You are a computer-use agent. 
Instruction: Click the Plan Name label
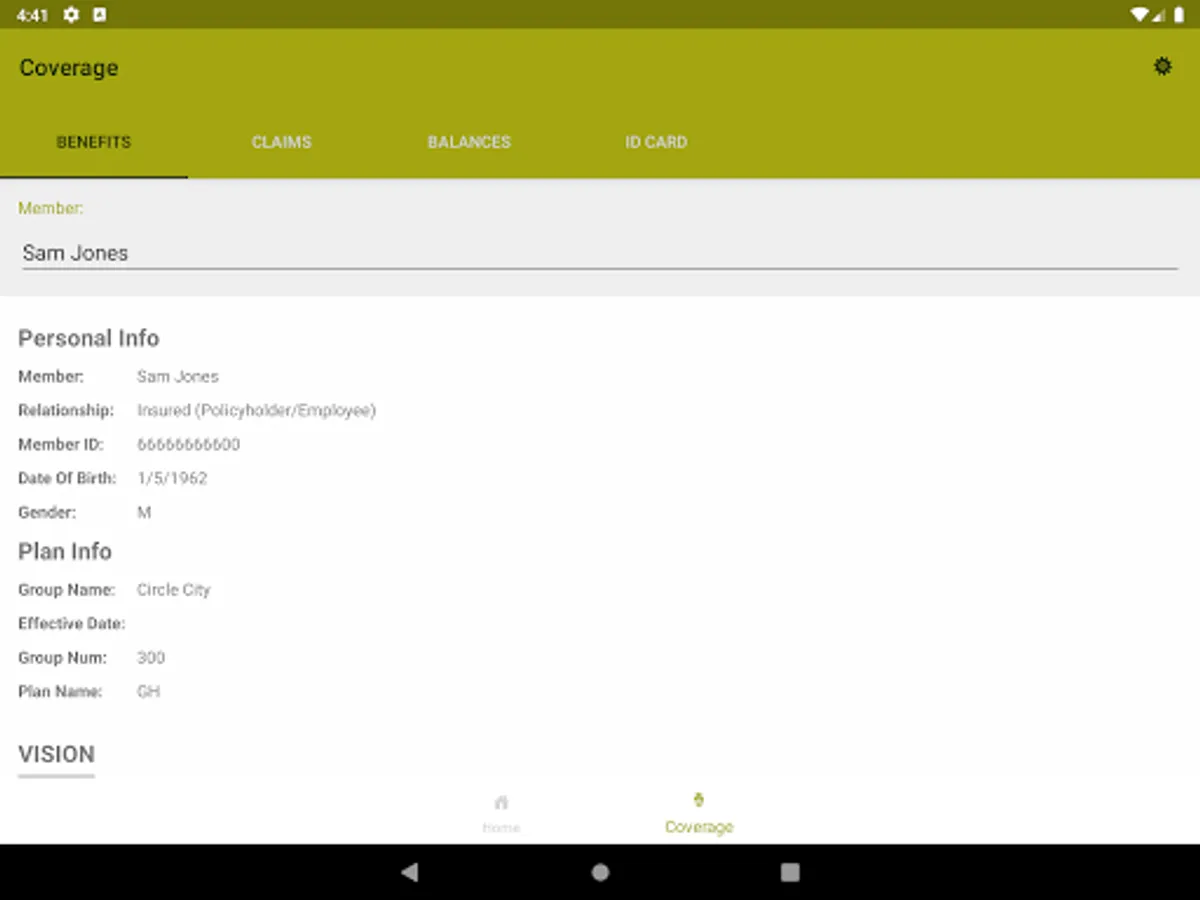[60, 691]
